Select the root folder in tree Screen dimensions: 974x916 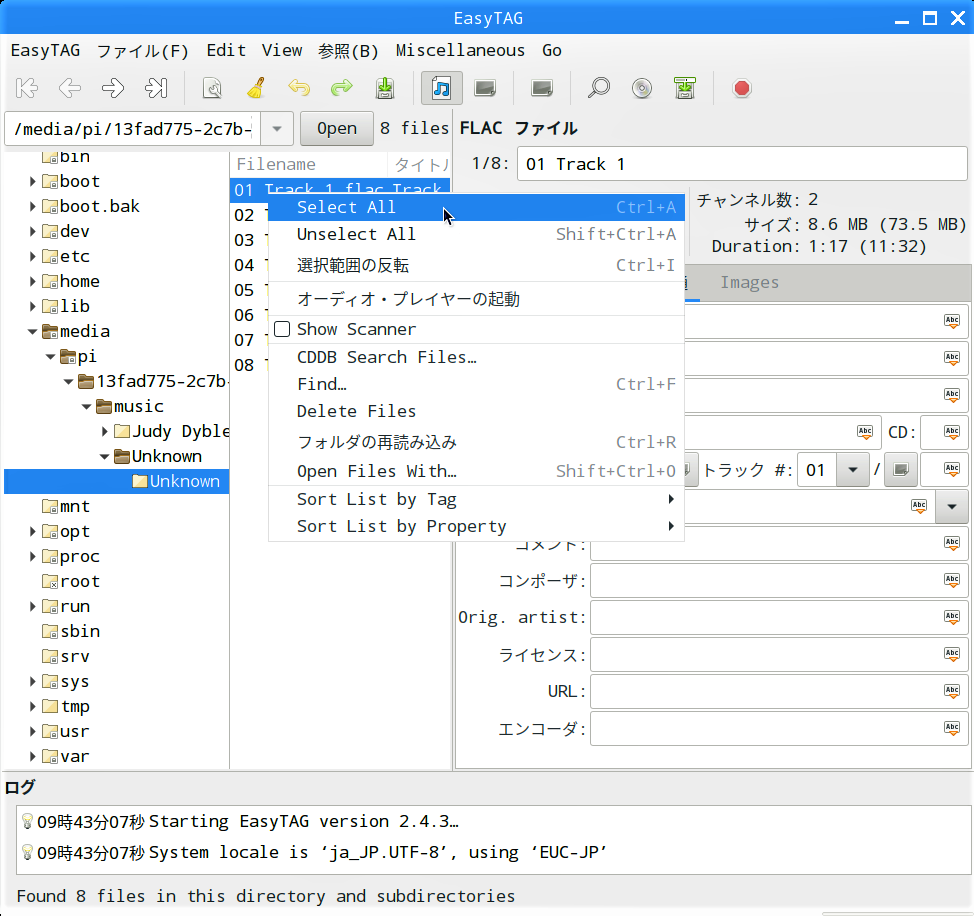[x=80, y=581]
